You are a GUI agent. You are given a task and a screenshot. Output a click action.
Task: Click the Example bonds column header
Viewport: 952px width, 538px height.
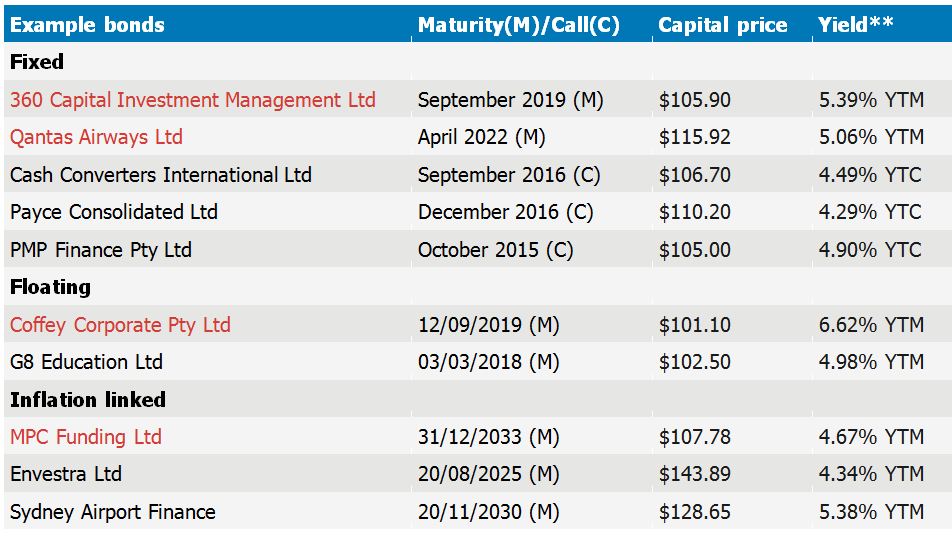coord(87,25)
